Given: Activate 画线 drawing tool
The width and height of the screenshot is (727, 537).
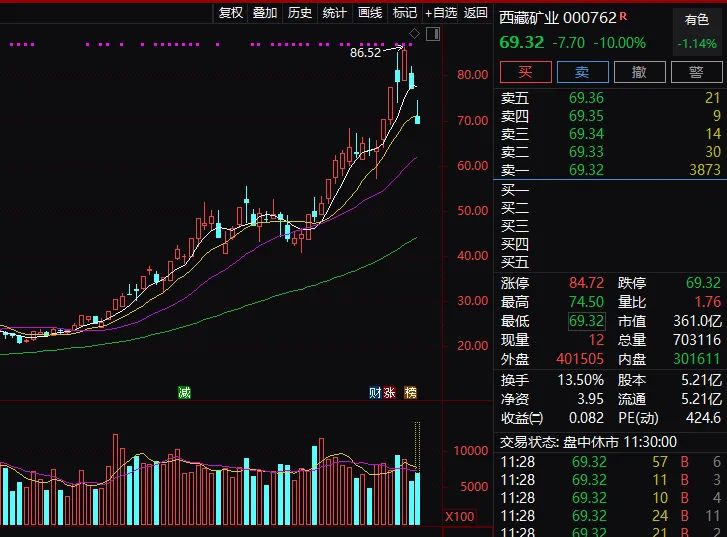Looking at the screenshot, I should click(370, 13).
